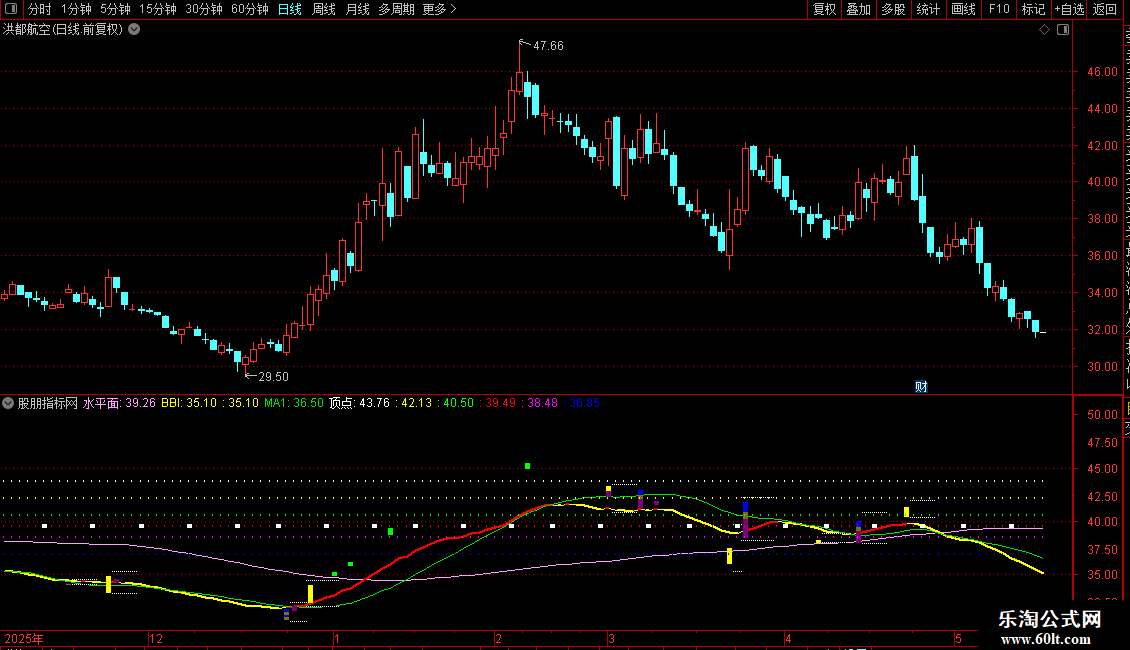This screenshot has width=1130, height=650.
Task: Switch to 日线 daily chart
Action: tap(290, 9)
